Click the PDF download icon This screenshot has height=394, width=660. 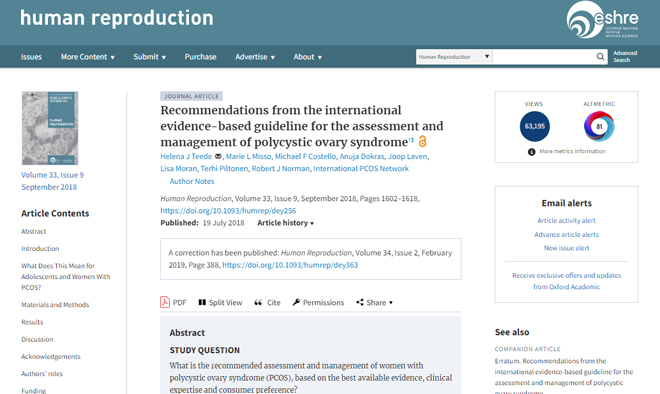coord(165,302)
